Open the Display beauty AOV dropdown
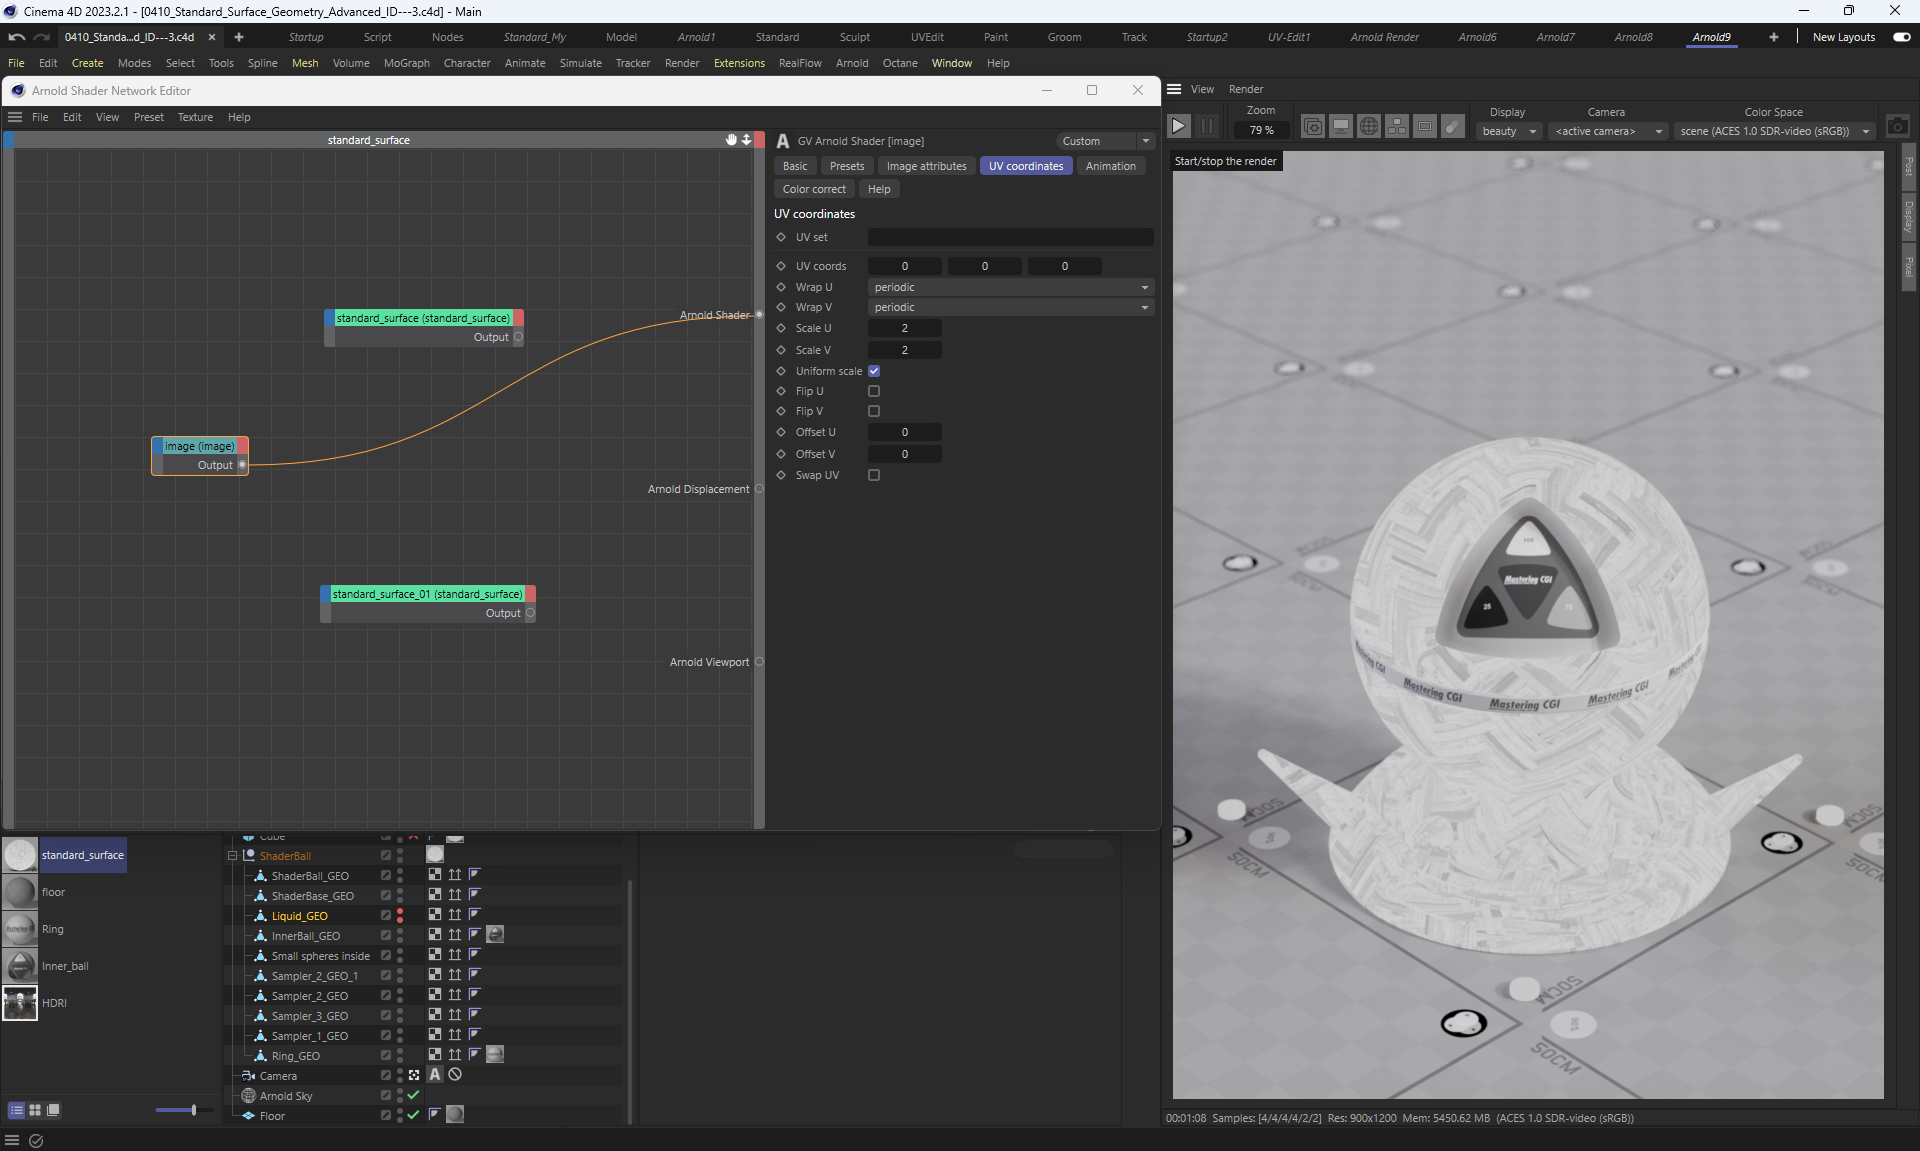Screen dimensions: 1920x1151 click(x=1509, y=131)
